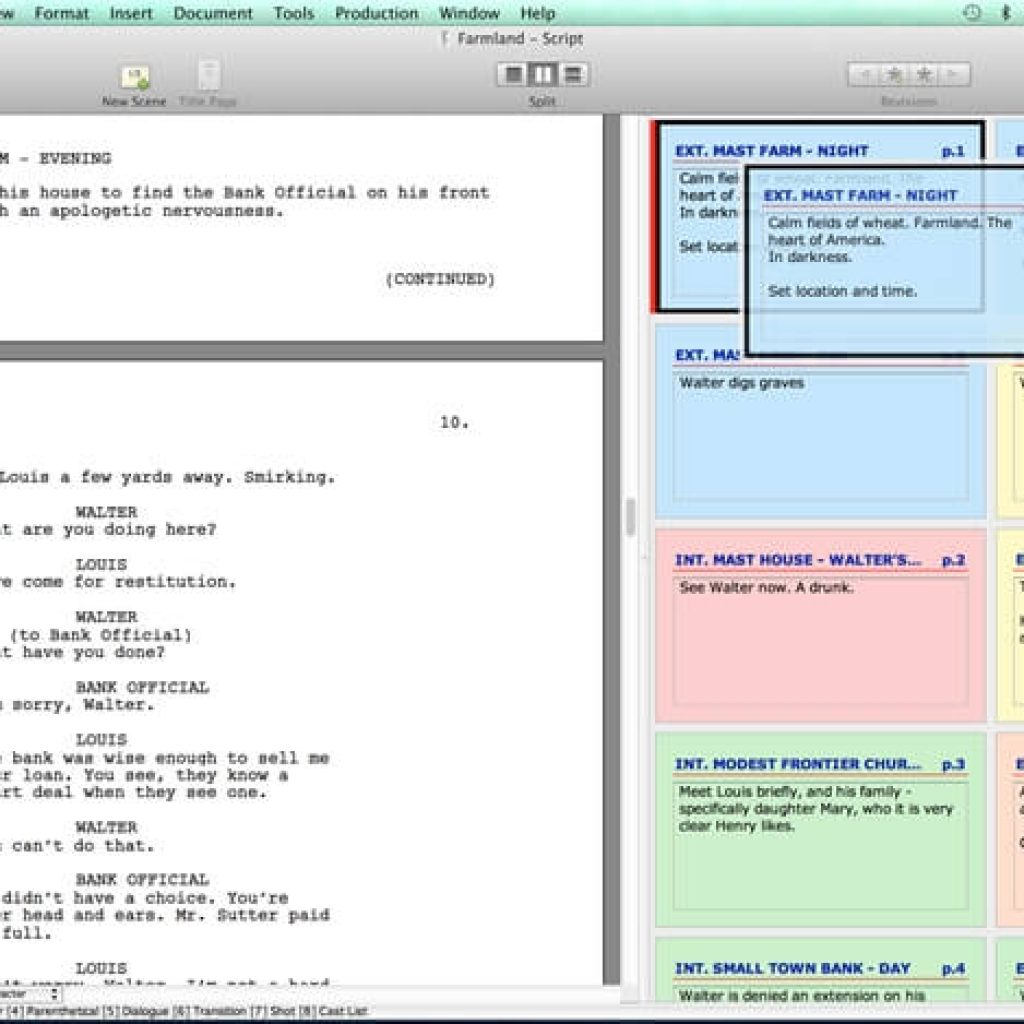Go to the next revision arrow
1024x1024 pixels.
[953, 75]
